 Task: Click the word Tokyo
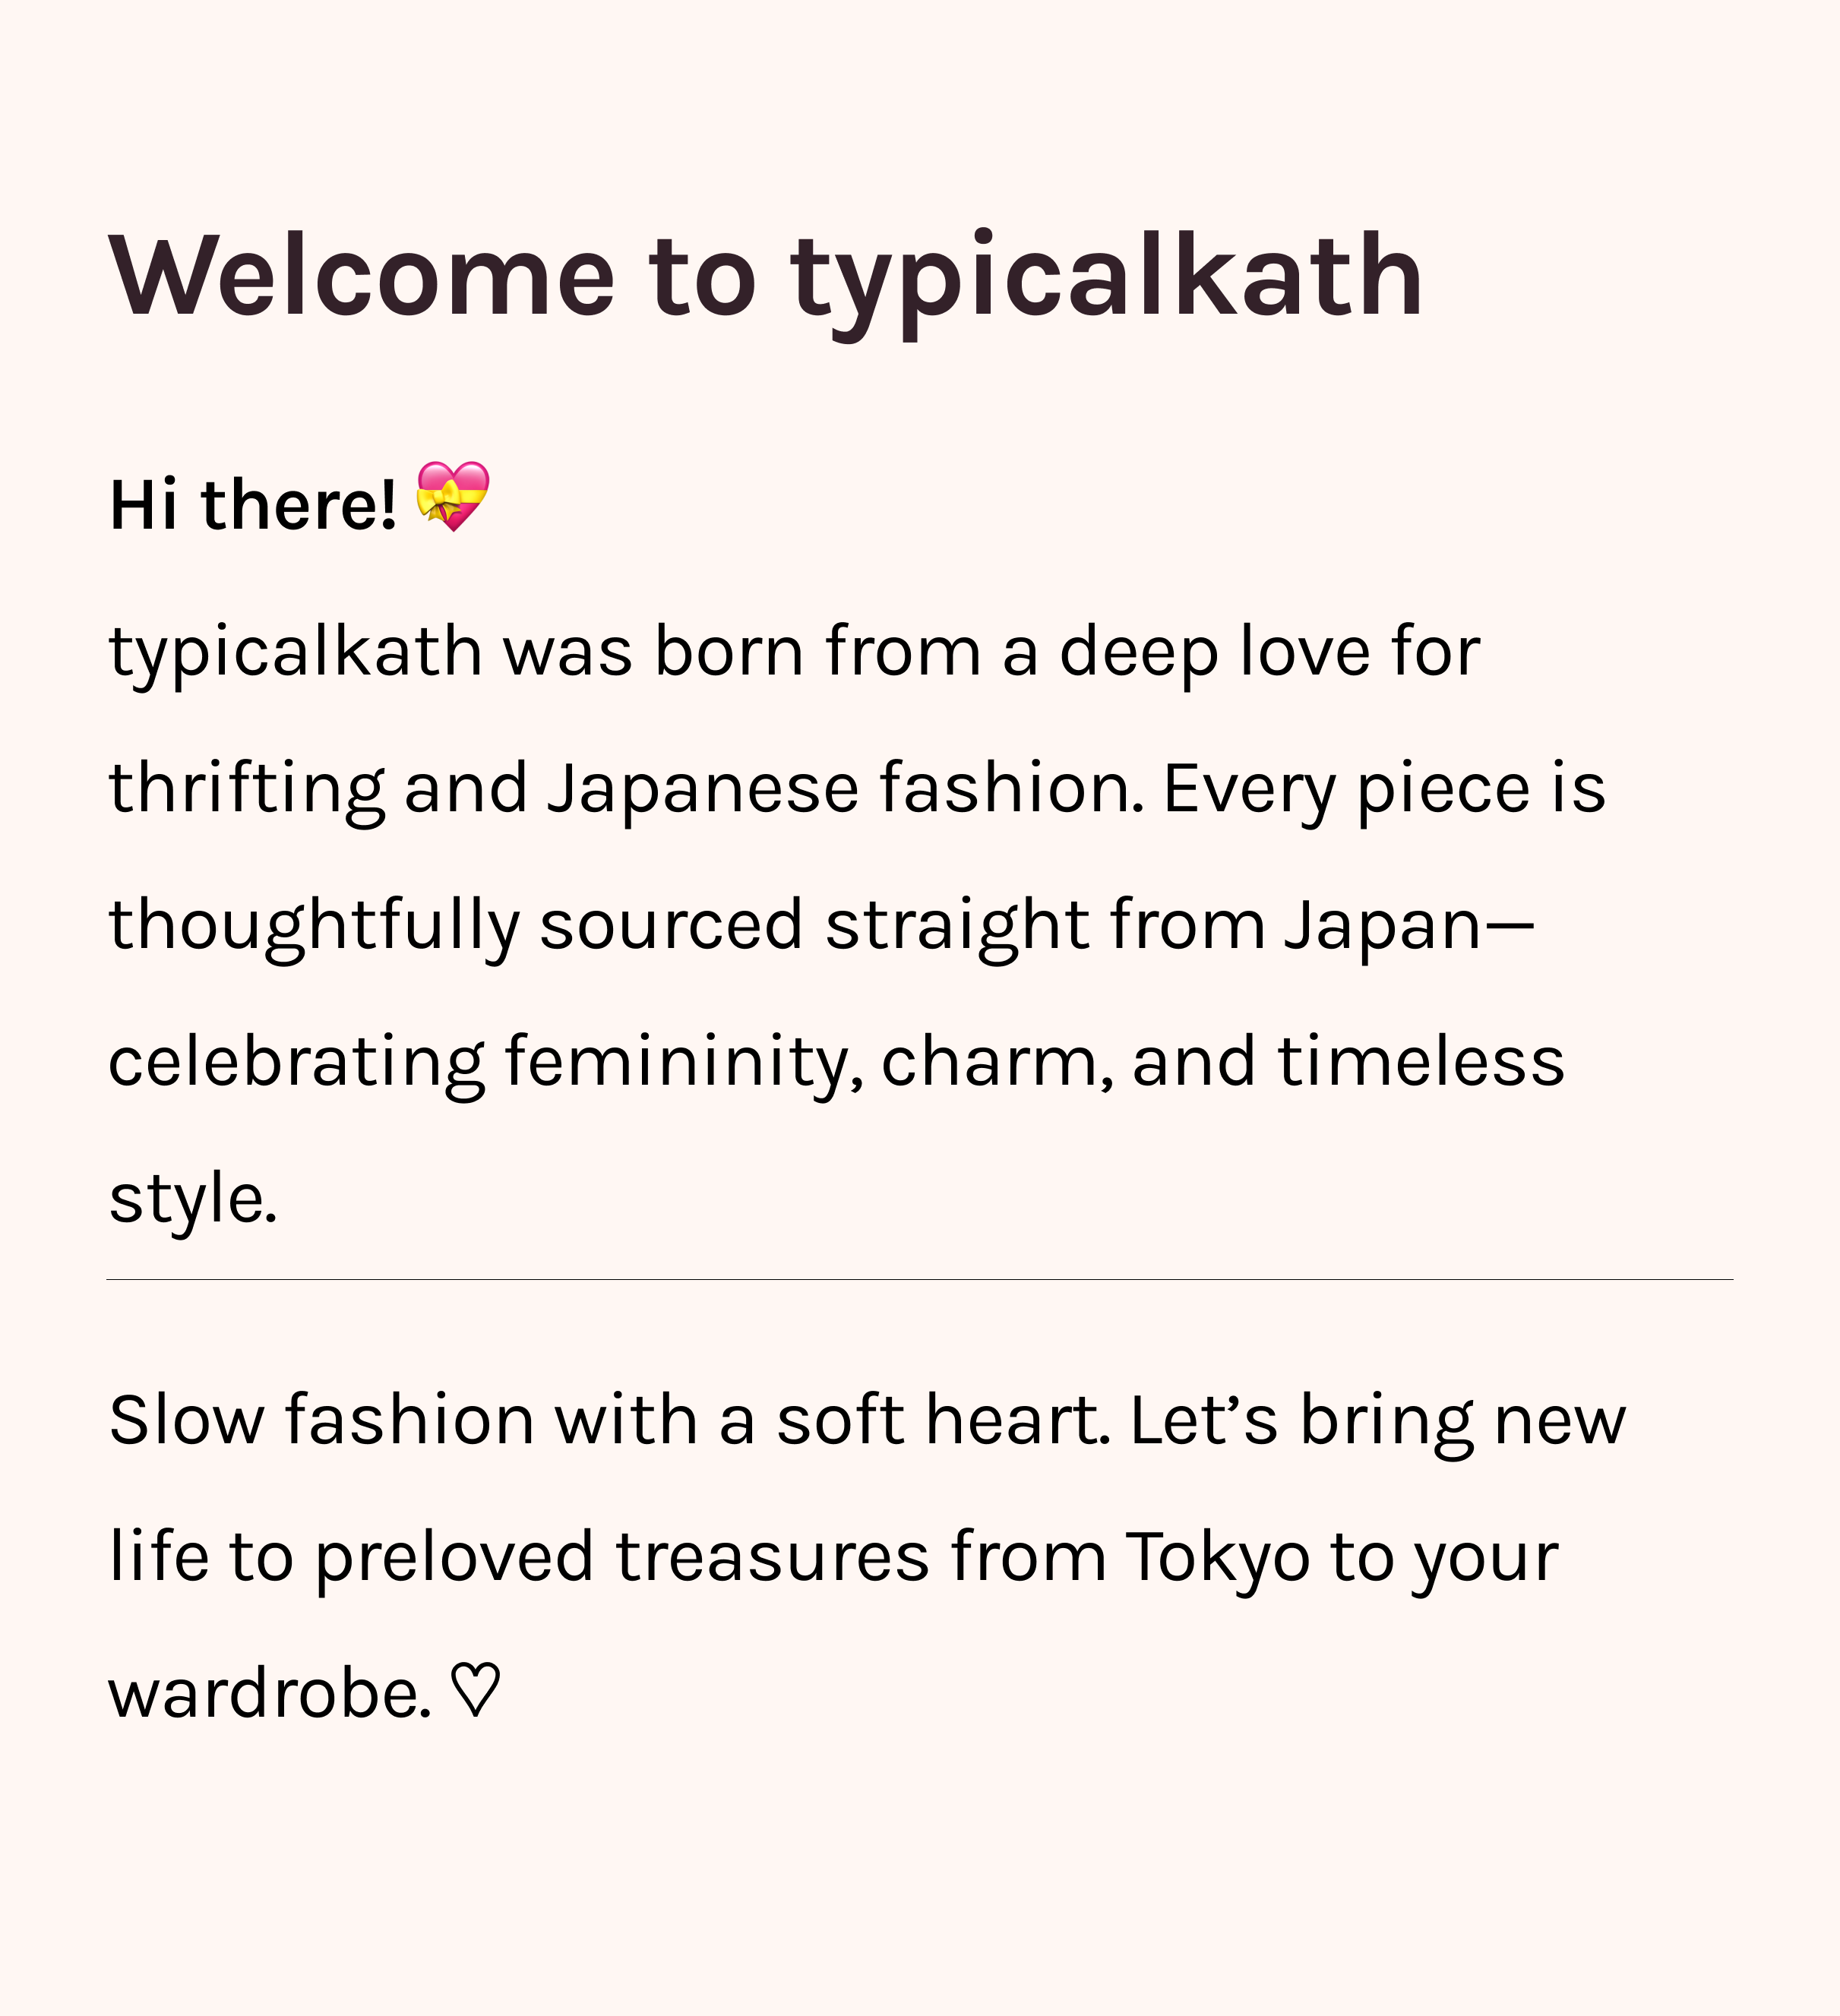click(1217, 1558)
